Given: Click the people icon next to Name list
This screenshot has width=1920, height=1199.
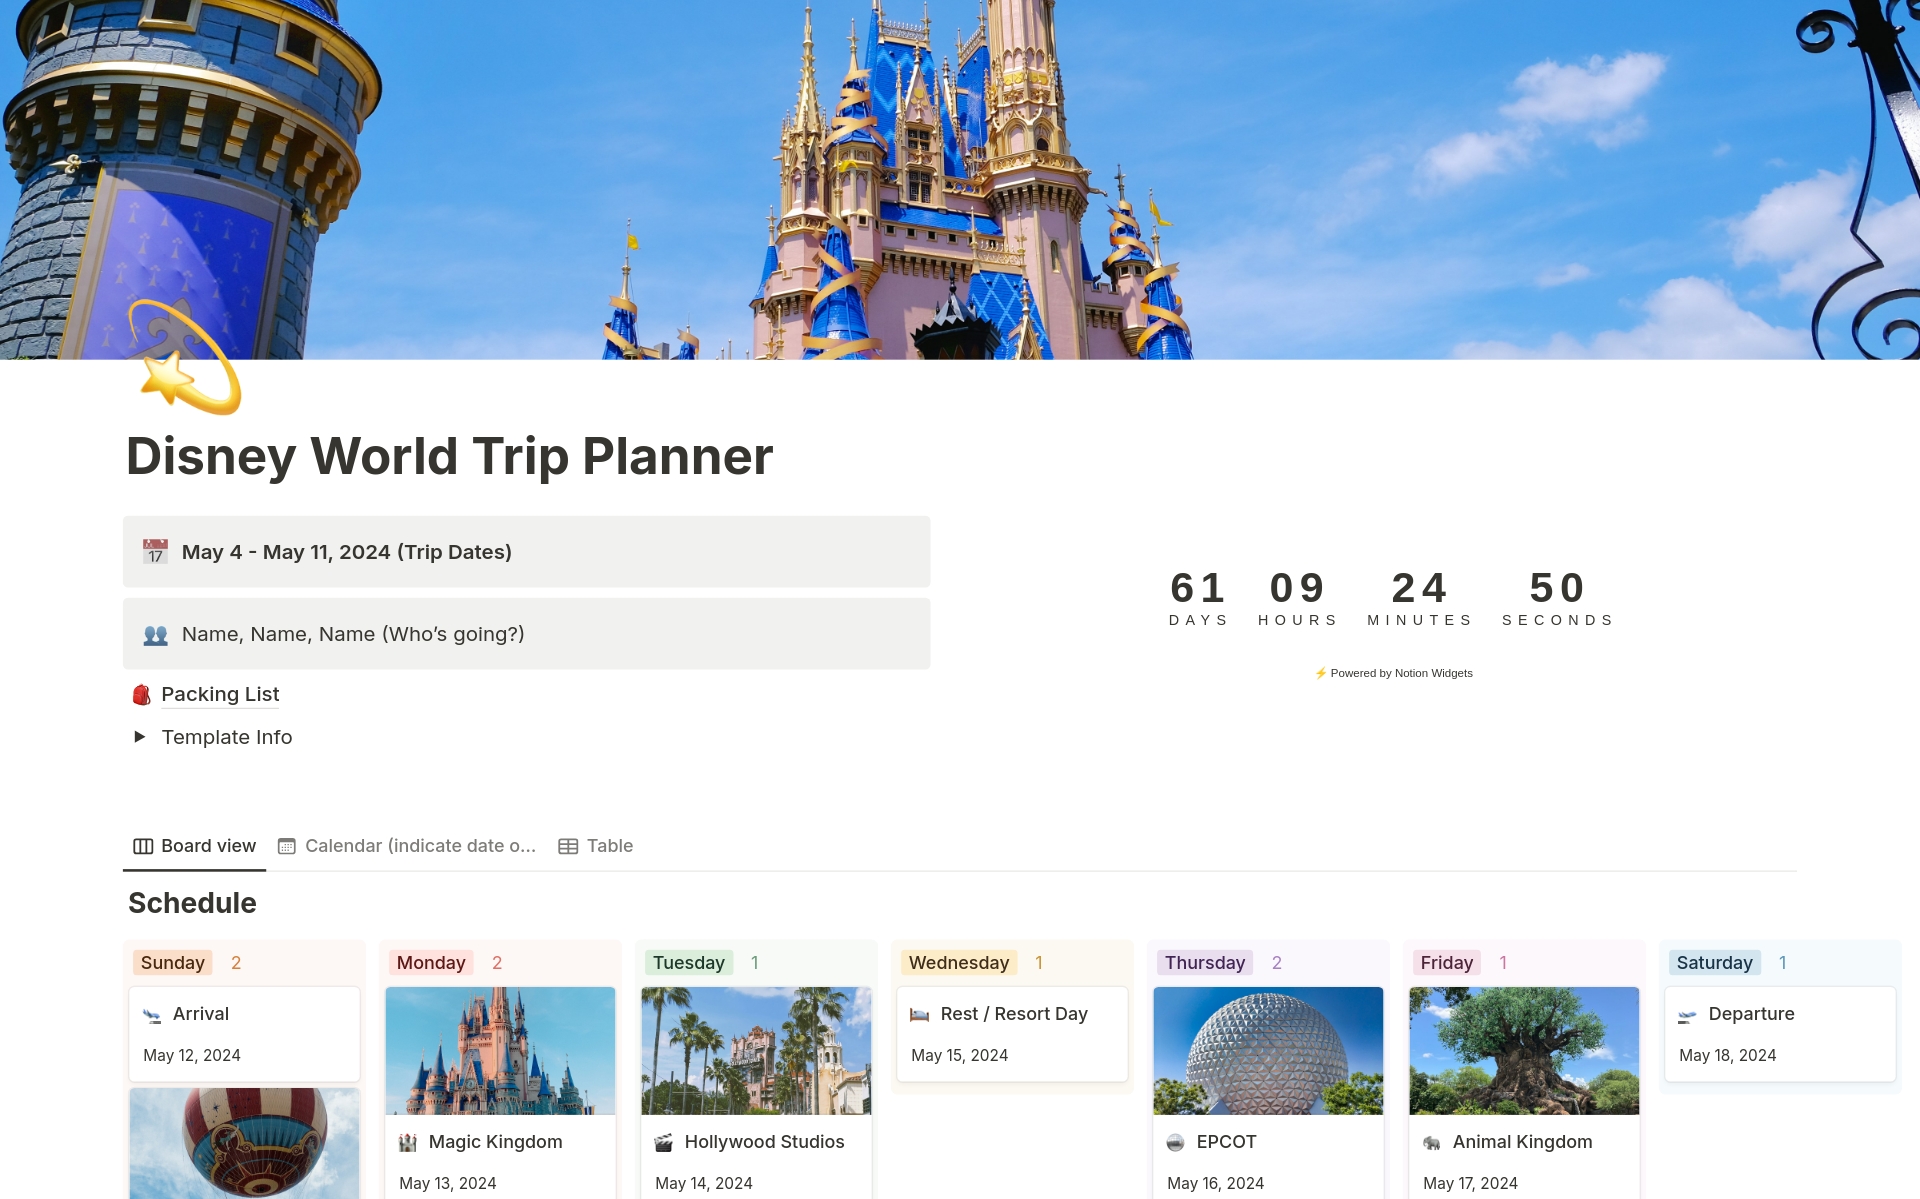Looking at the screenshot, I should pyautogui.click(x=155, y=635).
